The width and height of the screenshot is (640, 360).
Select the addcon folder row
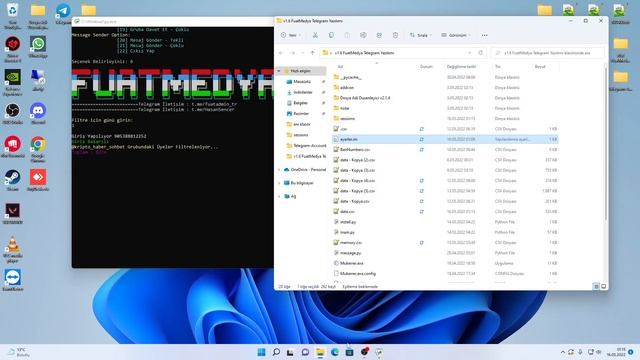[445, 87]
